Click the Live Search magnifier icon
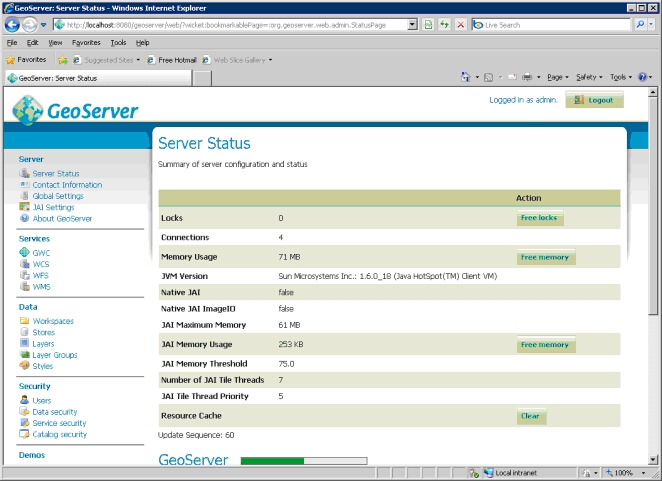The image size is (662, 481). coord(640,24)
